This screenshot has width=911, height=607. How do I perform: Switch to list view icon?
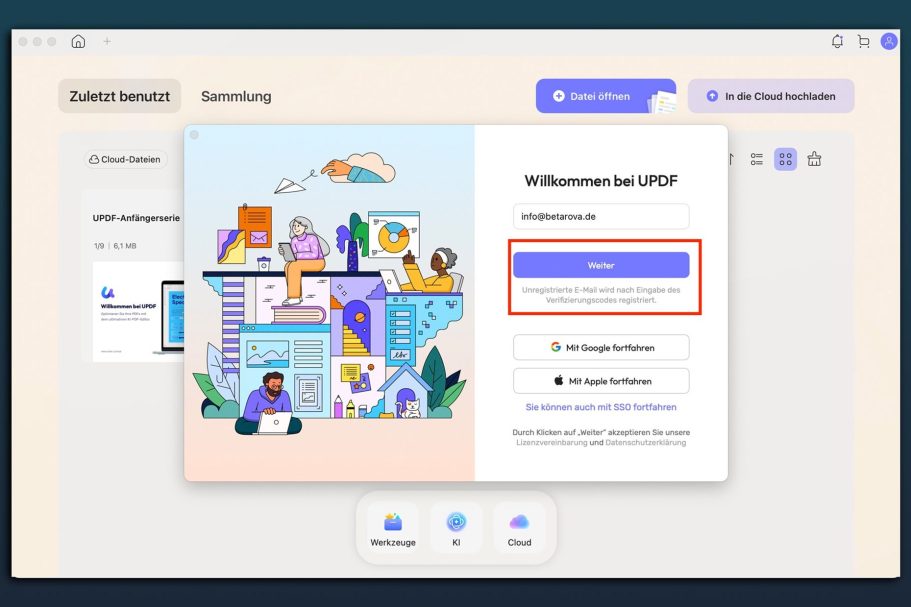pos(756,159)
